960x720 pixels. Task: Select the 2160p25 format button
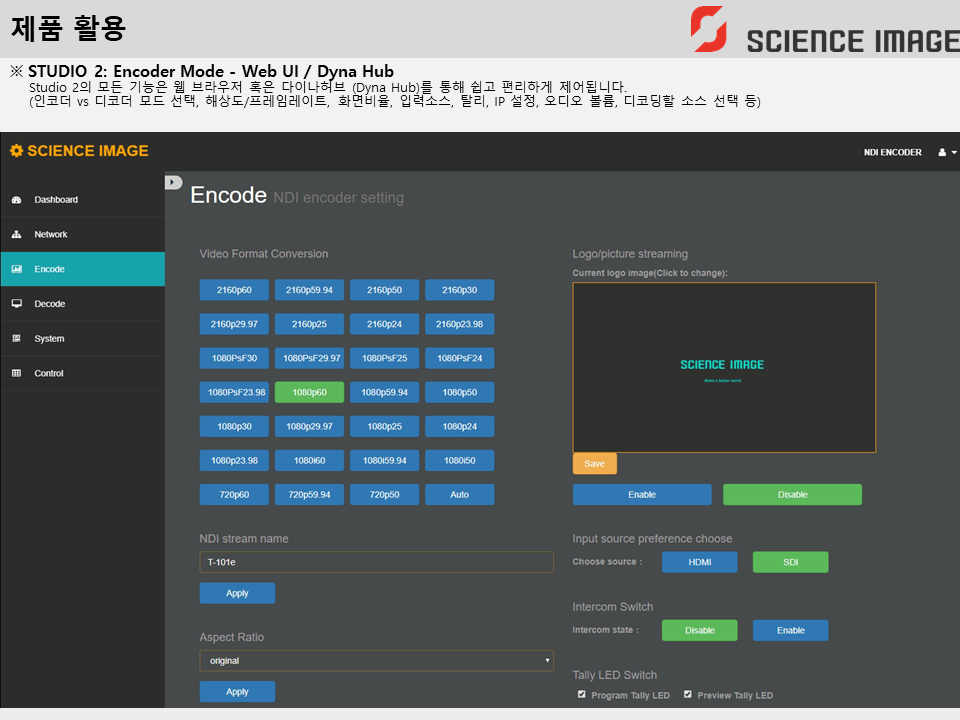point(309,324)
